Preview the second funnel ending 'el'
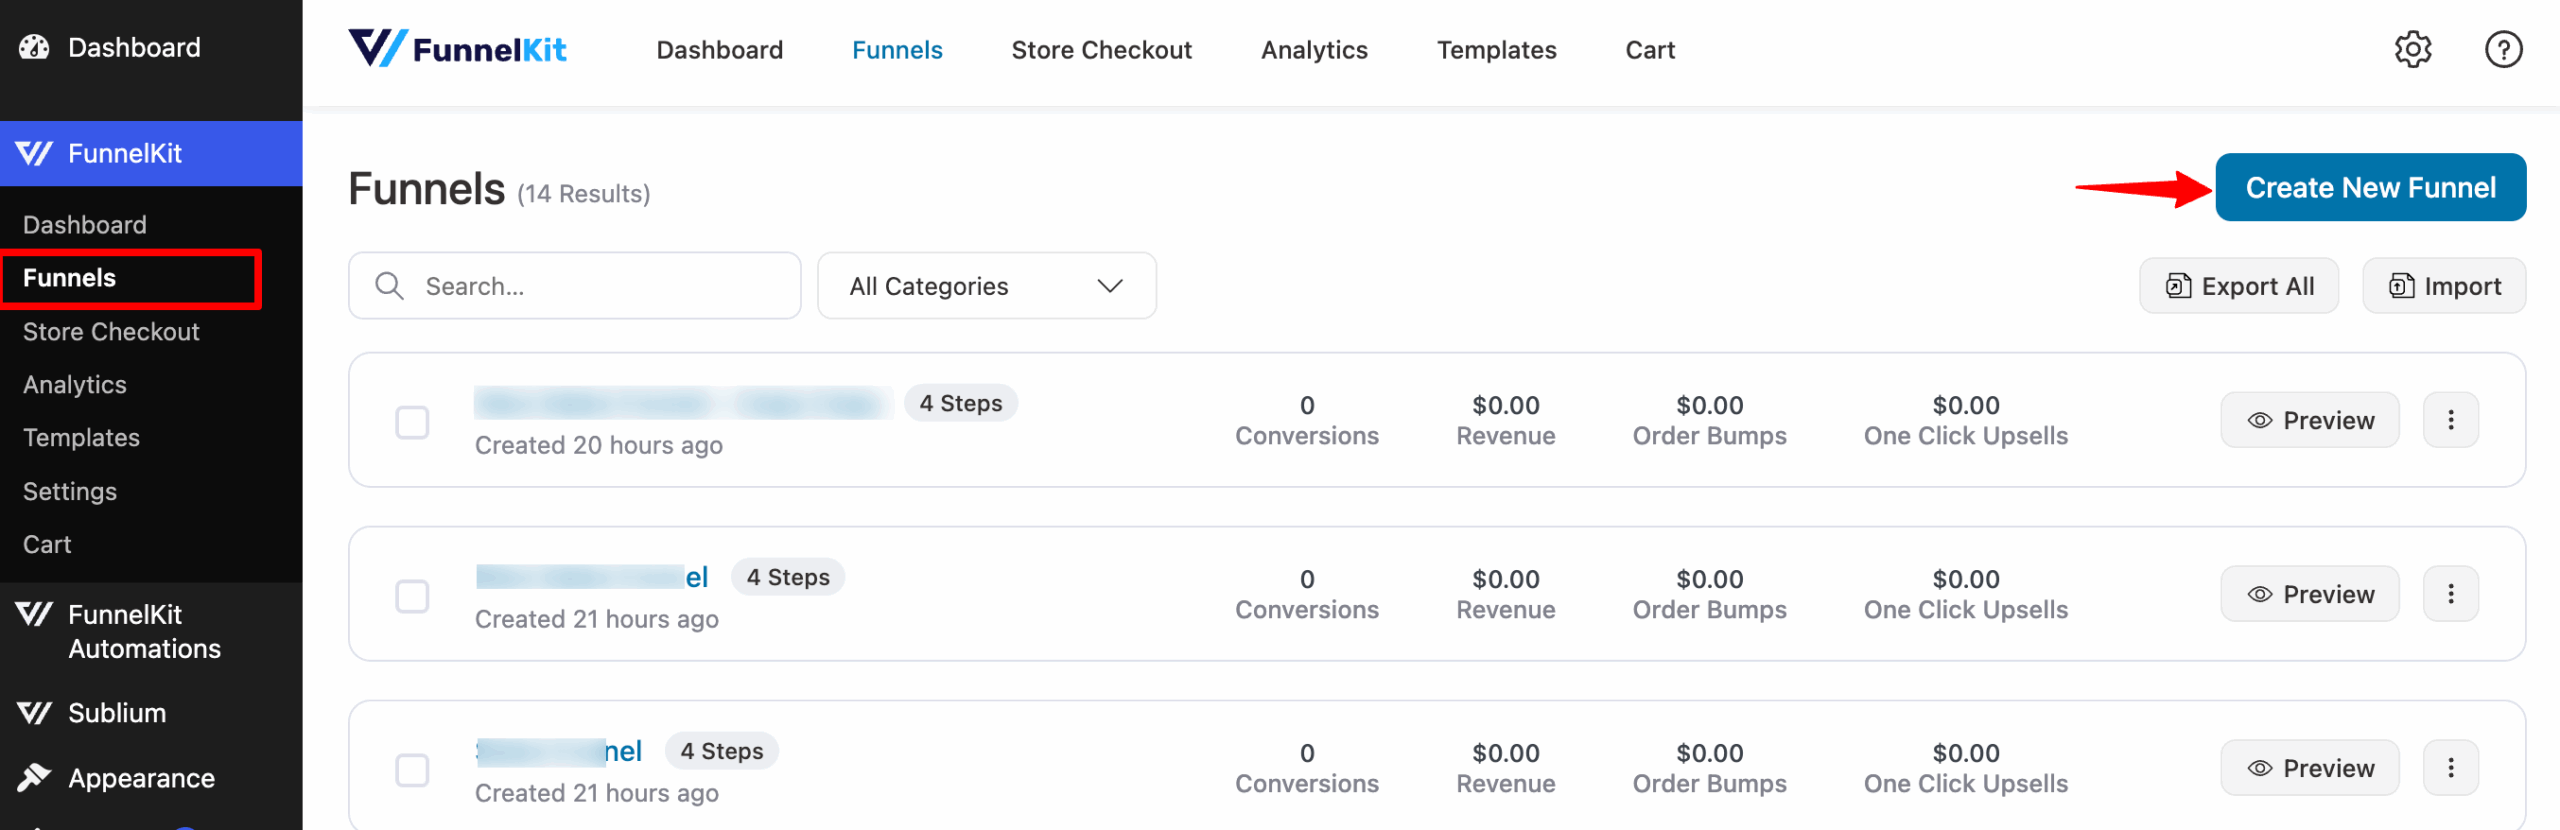Viewport: 2560px width, 830px height. click(x=2309, y=594)
